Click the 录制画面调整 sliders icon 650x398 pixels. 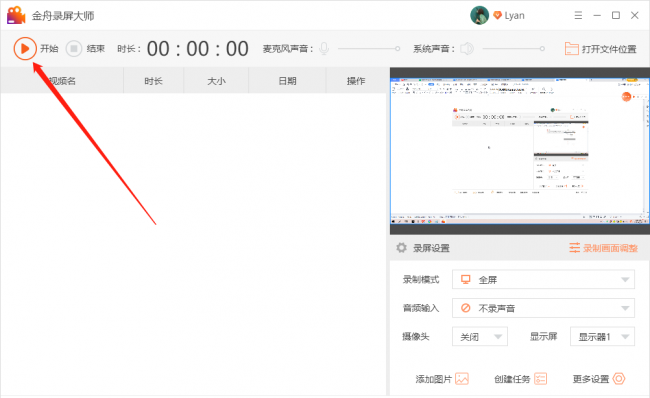(x=574, y=248)
